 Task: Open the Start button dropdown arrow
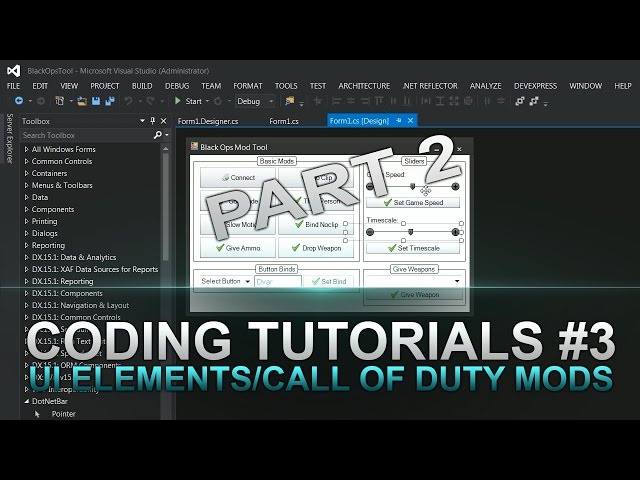point(207,101)
